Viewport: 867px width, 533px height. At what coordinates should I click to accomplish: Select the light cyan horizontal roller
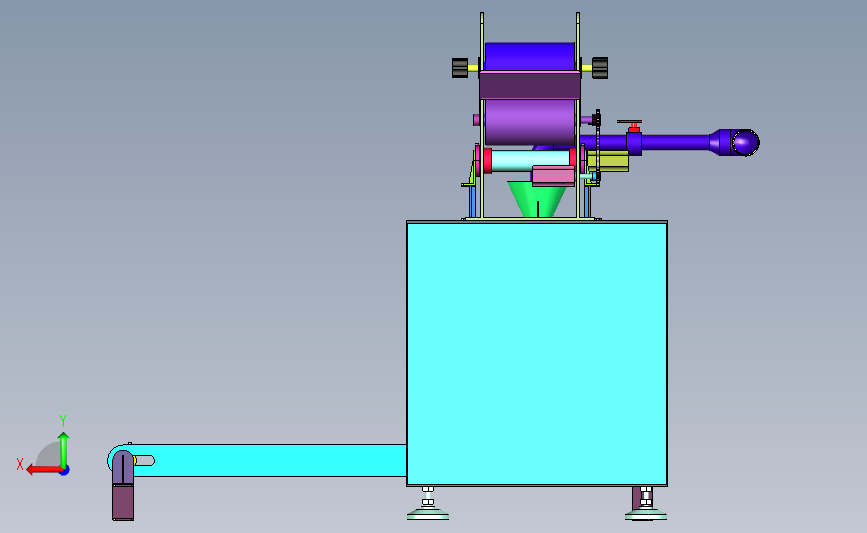pos(530,158)
